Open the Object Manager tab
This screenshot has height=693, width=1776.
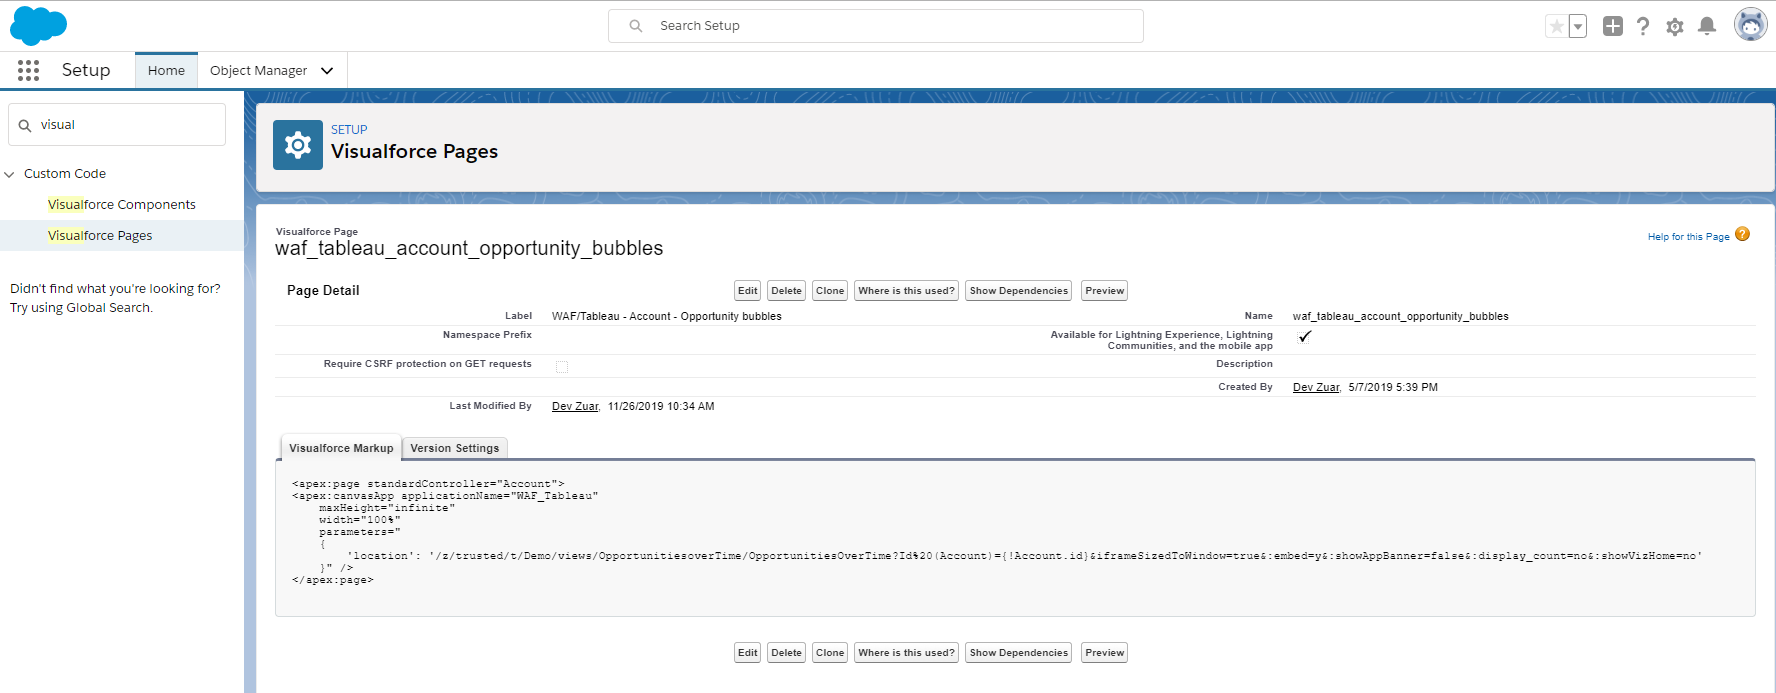(258, 71)
